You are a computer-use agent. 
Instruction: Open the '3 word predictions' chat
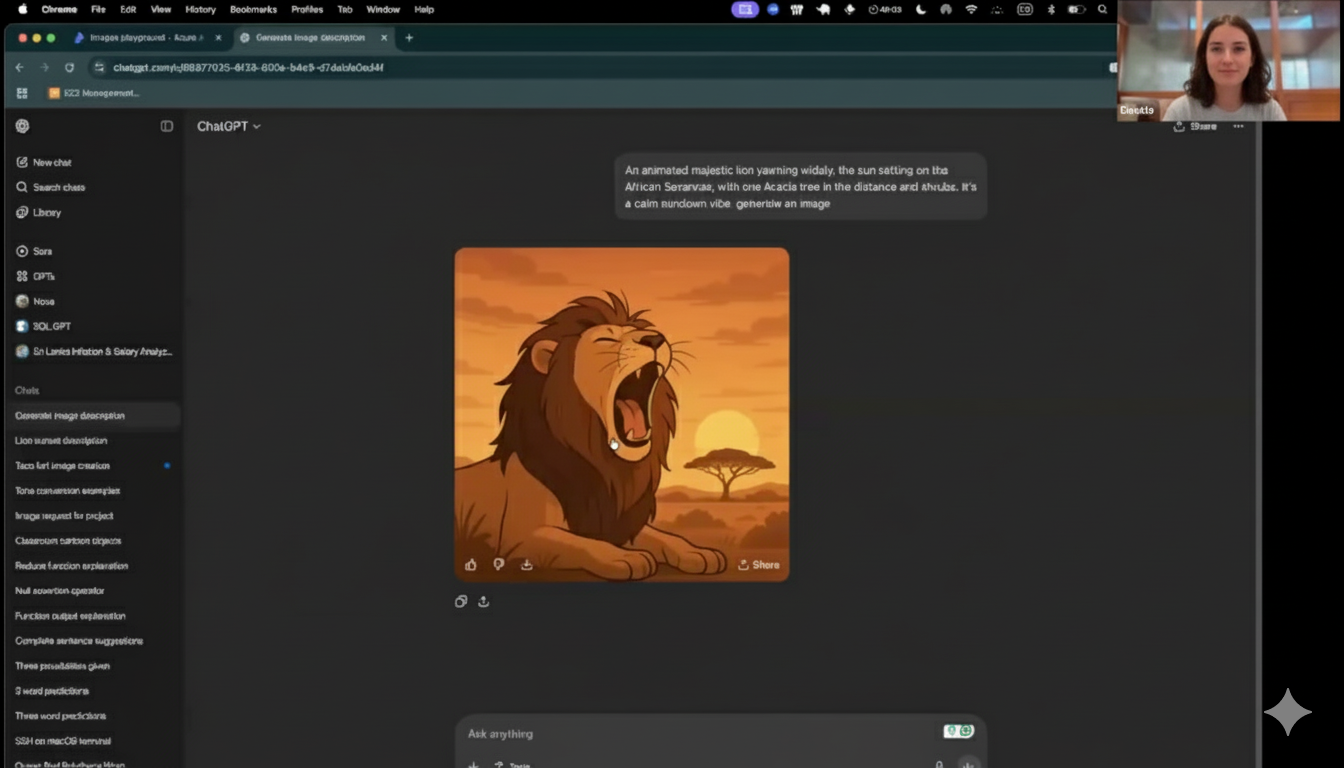coord(52,690)
